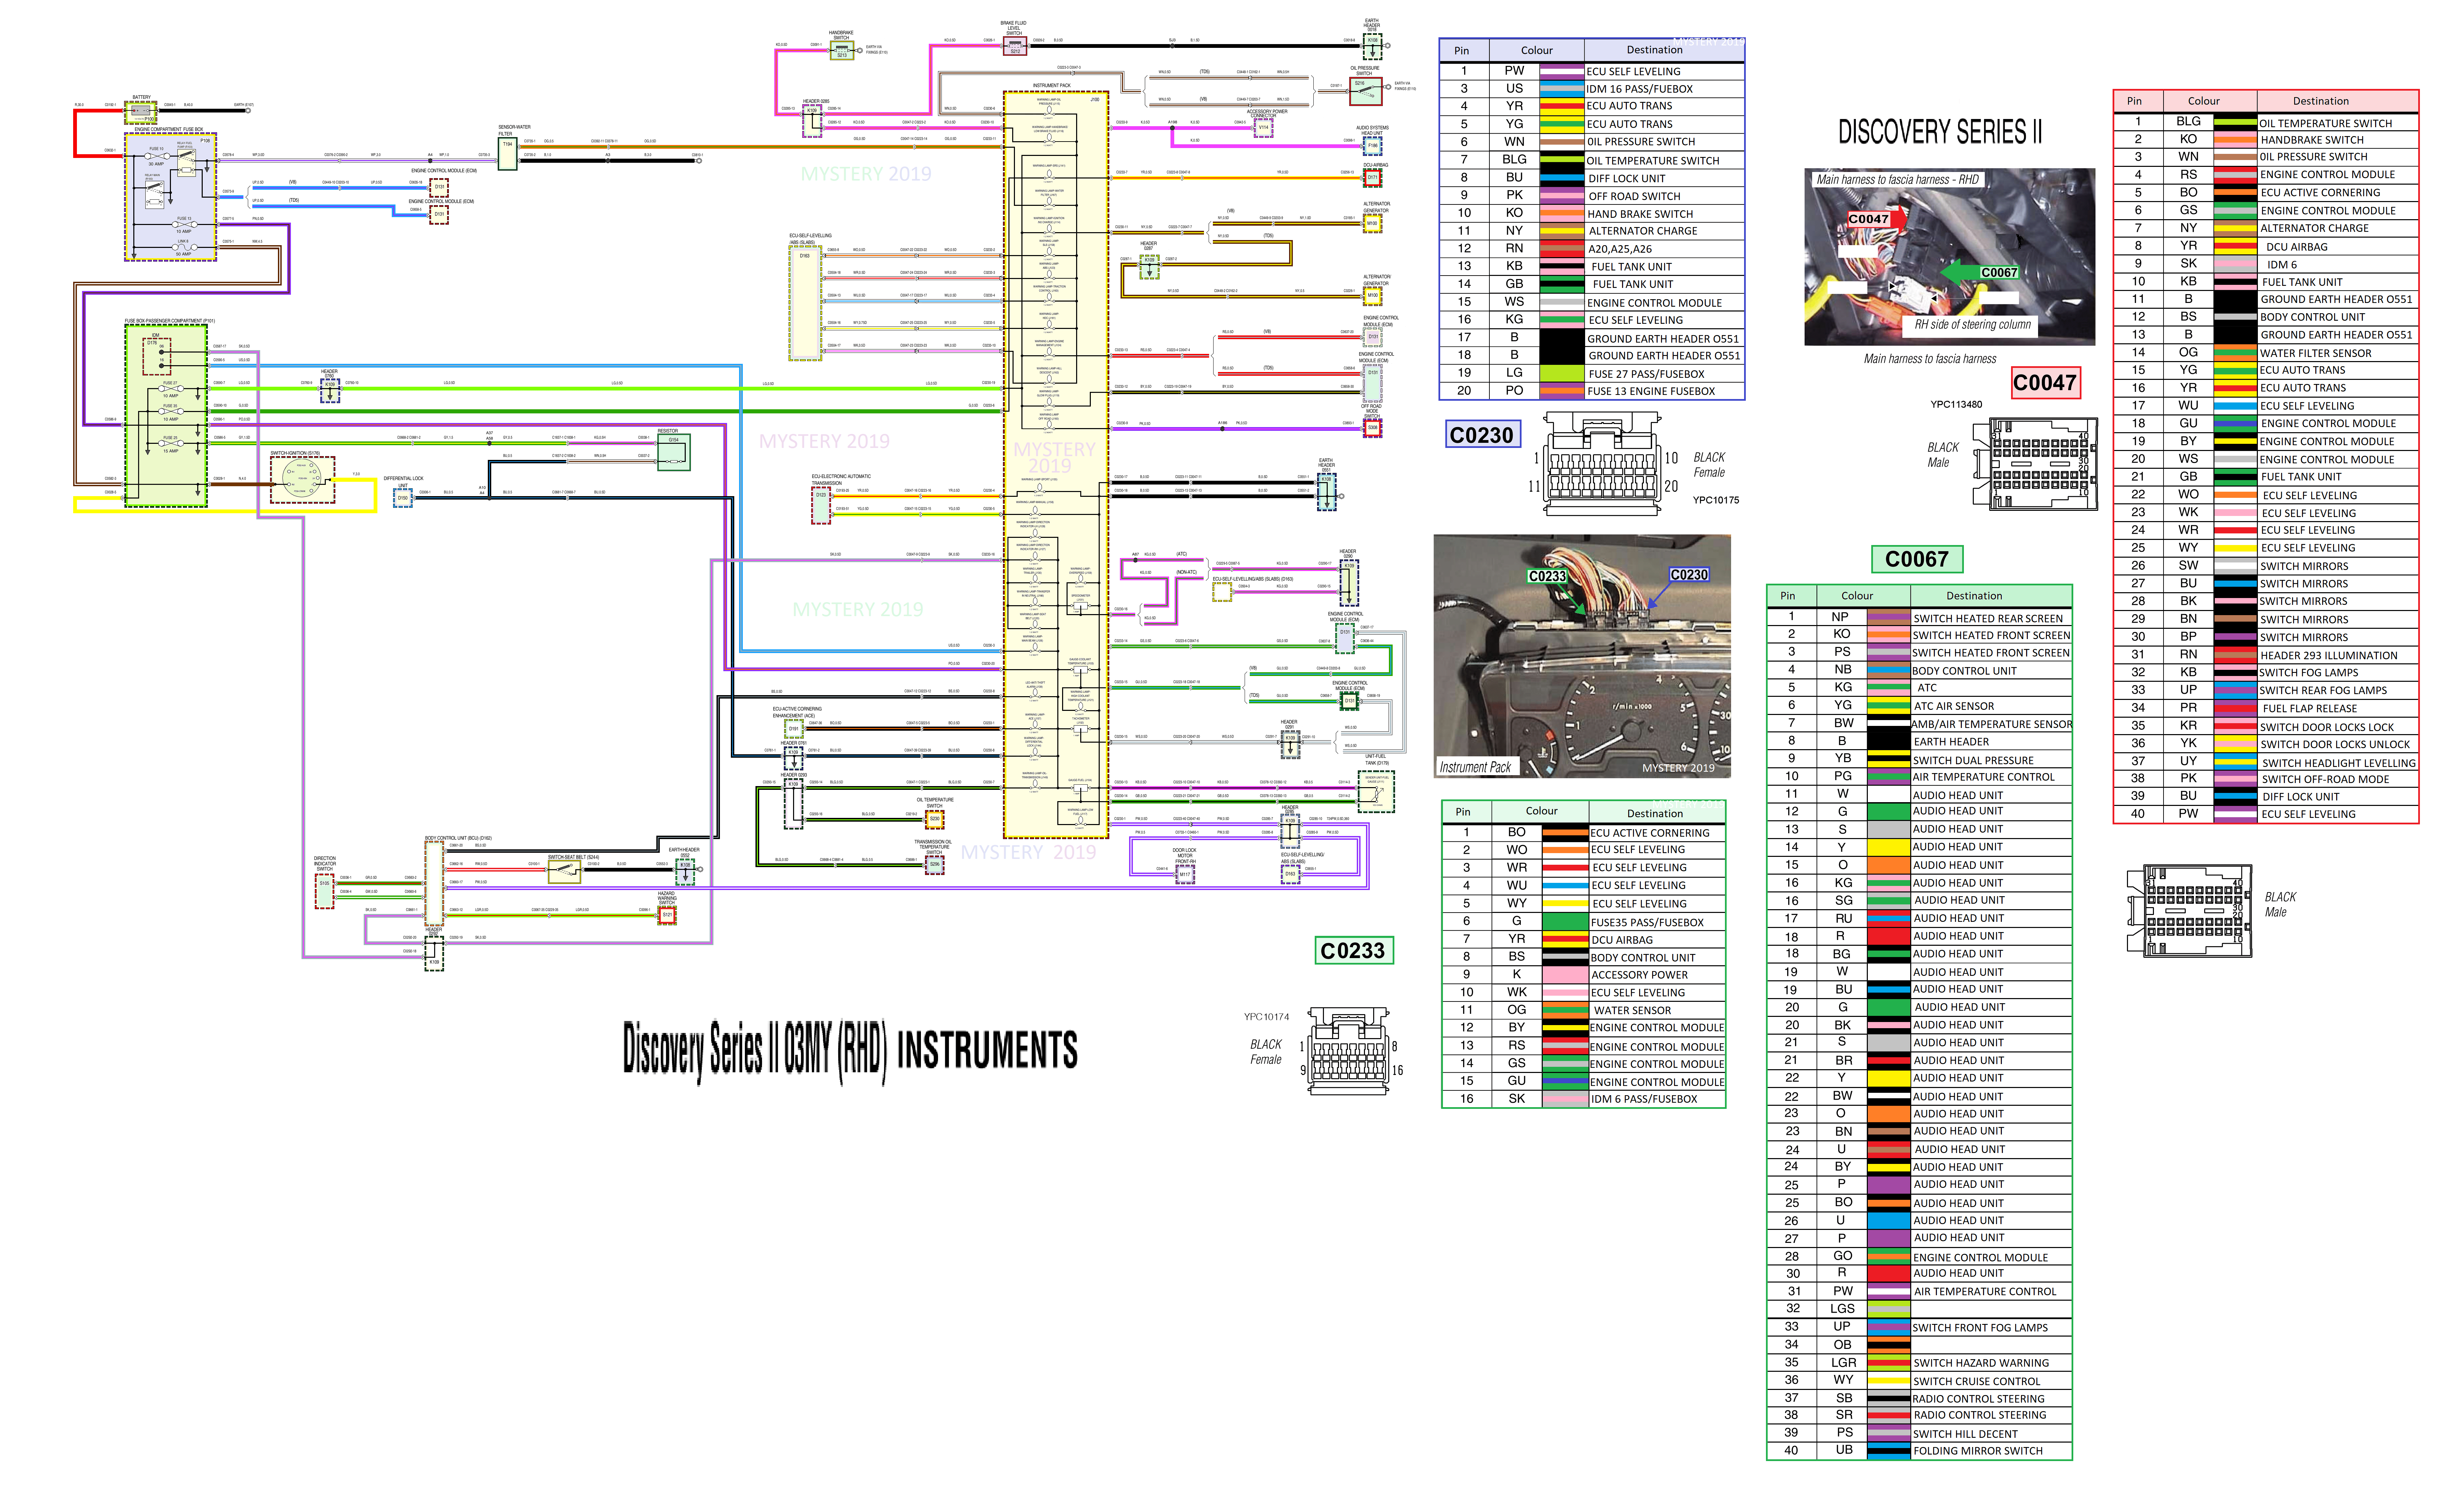Image resolution: width=2464 pixels, height=1499 pixels.
Task: Click FUSE 13 ENGINE FUSEBOX in the C0230 table
Action: point(1651,391)
